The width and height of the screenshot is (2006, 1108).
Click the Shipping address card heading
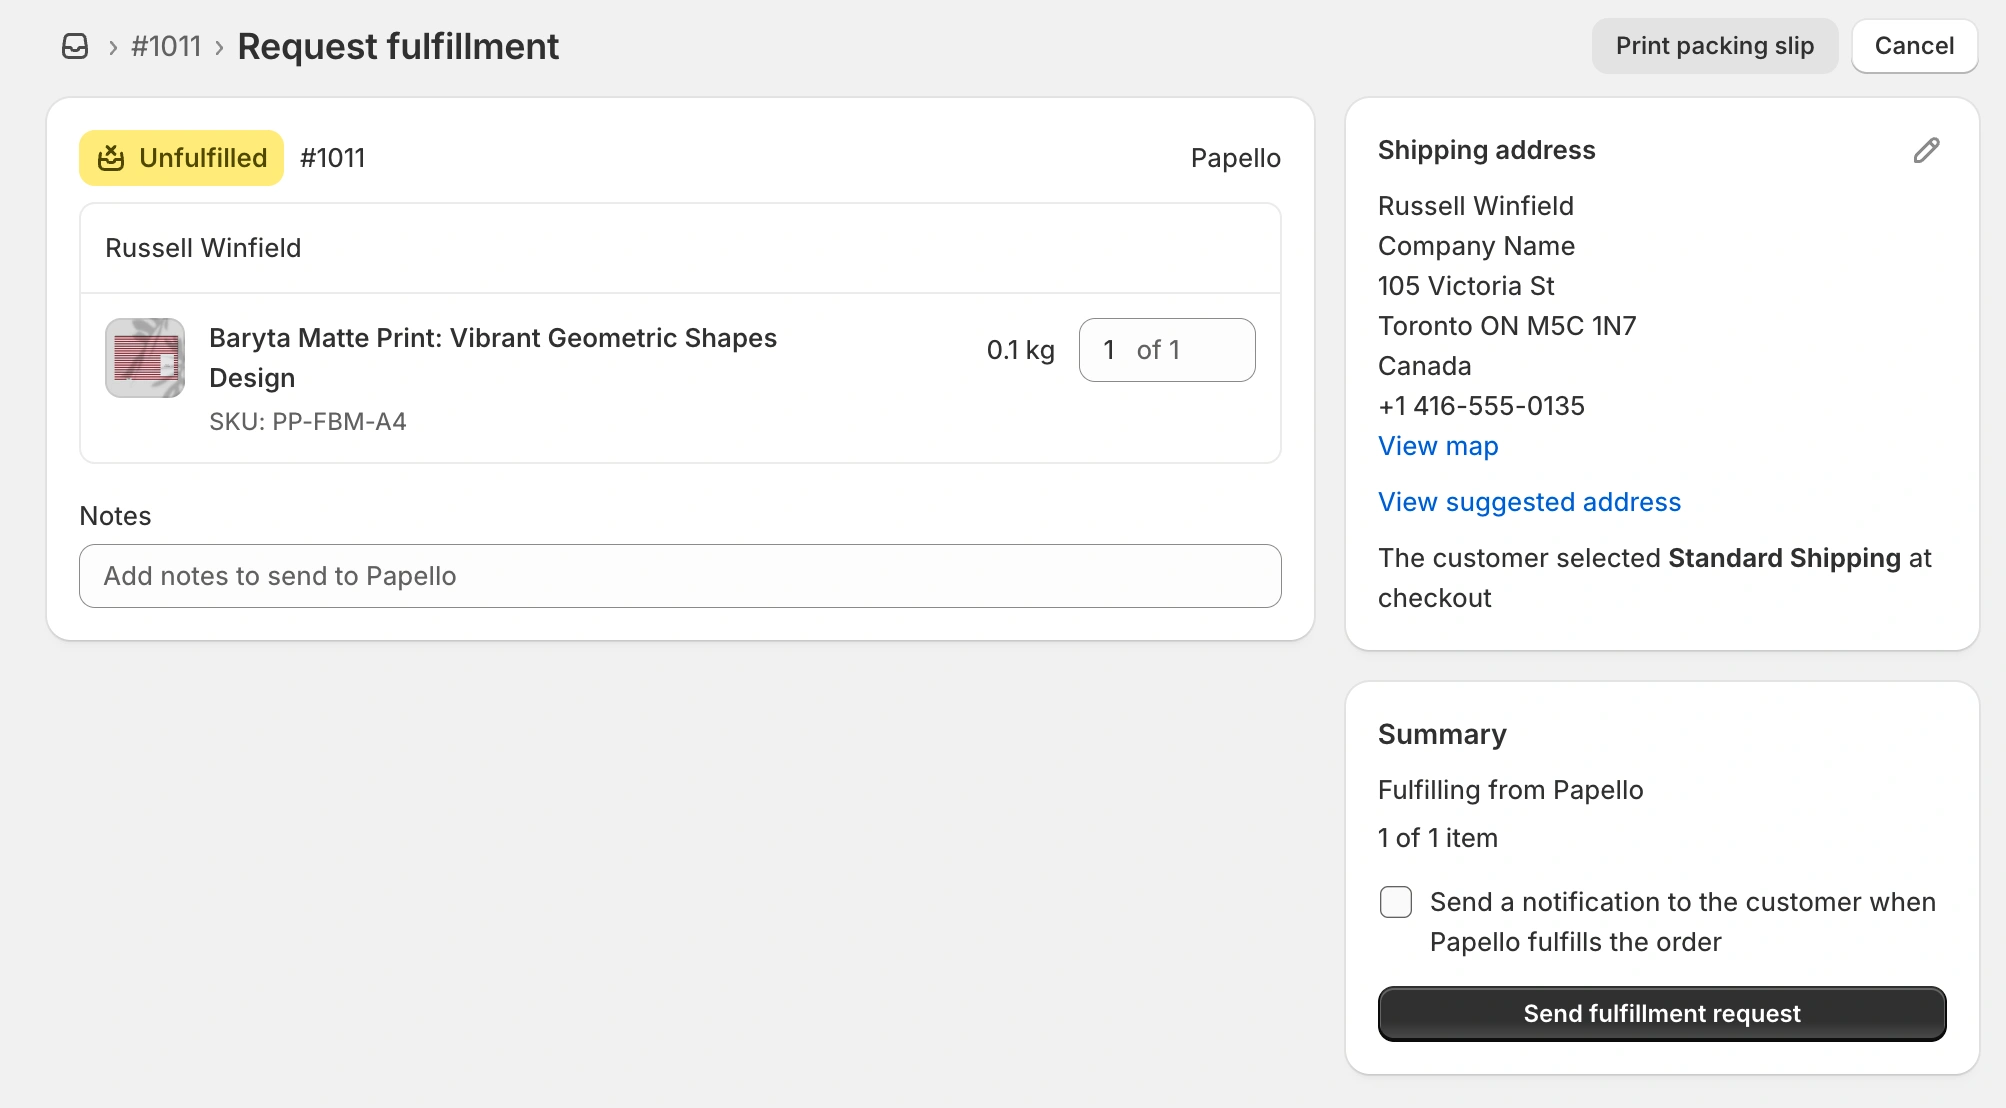tap(1486, 150)
